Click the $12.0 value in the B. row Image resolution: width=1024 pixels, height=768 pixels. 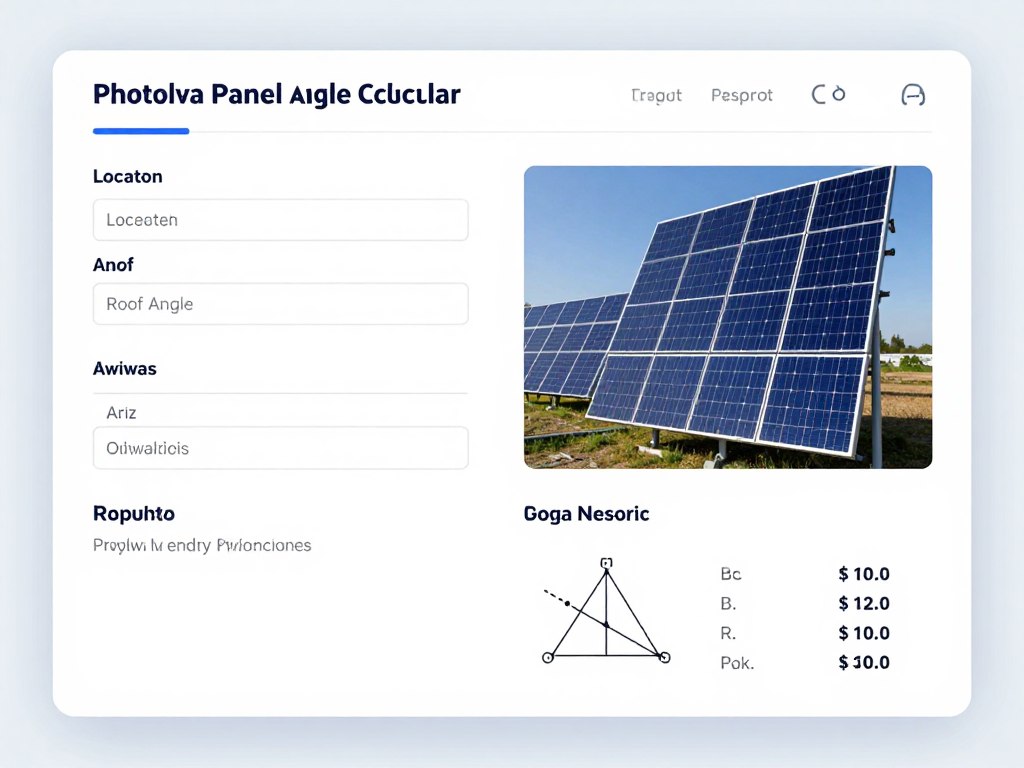(863, 603)
